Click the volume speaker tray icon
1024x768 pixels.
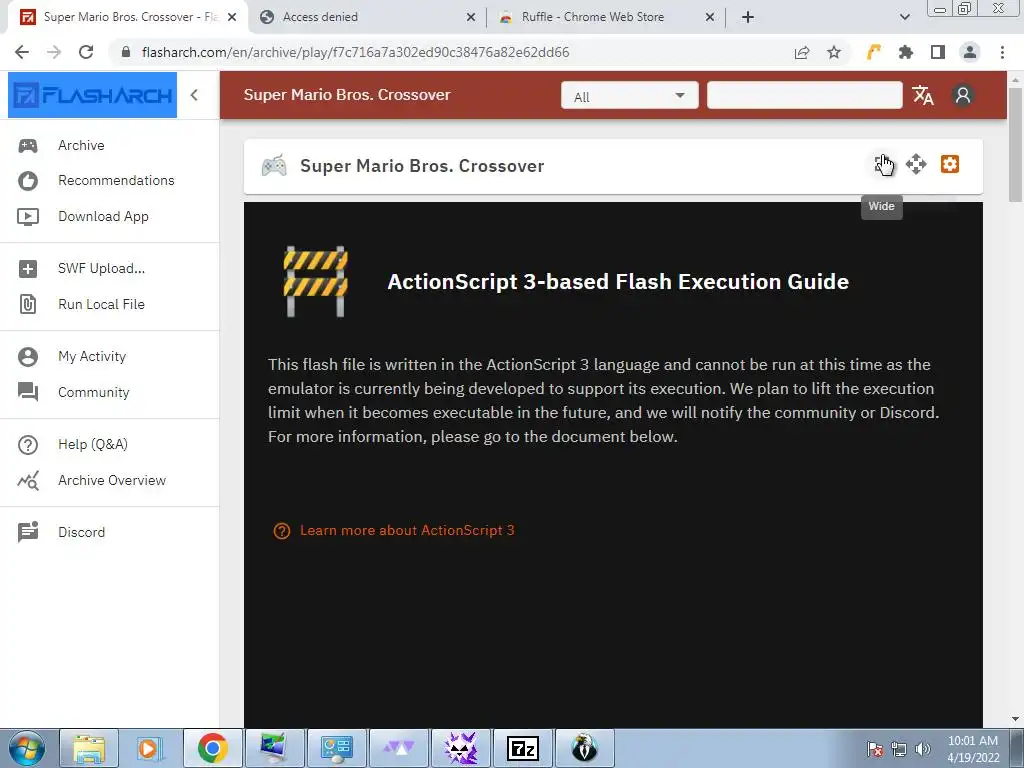pos(923,749)
